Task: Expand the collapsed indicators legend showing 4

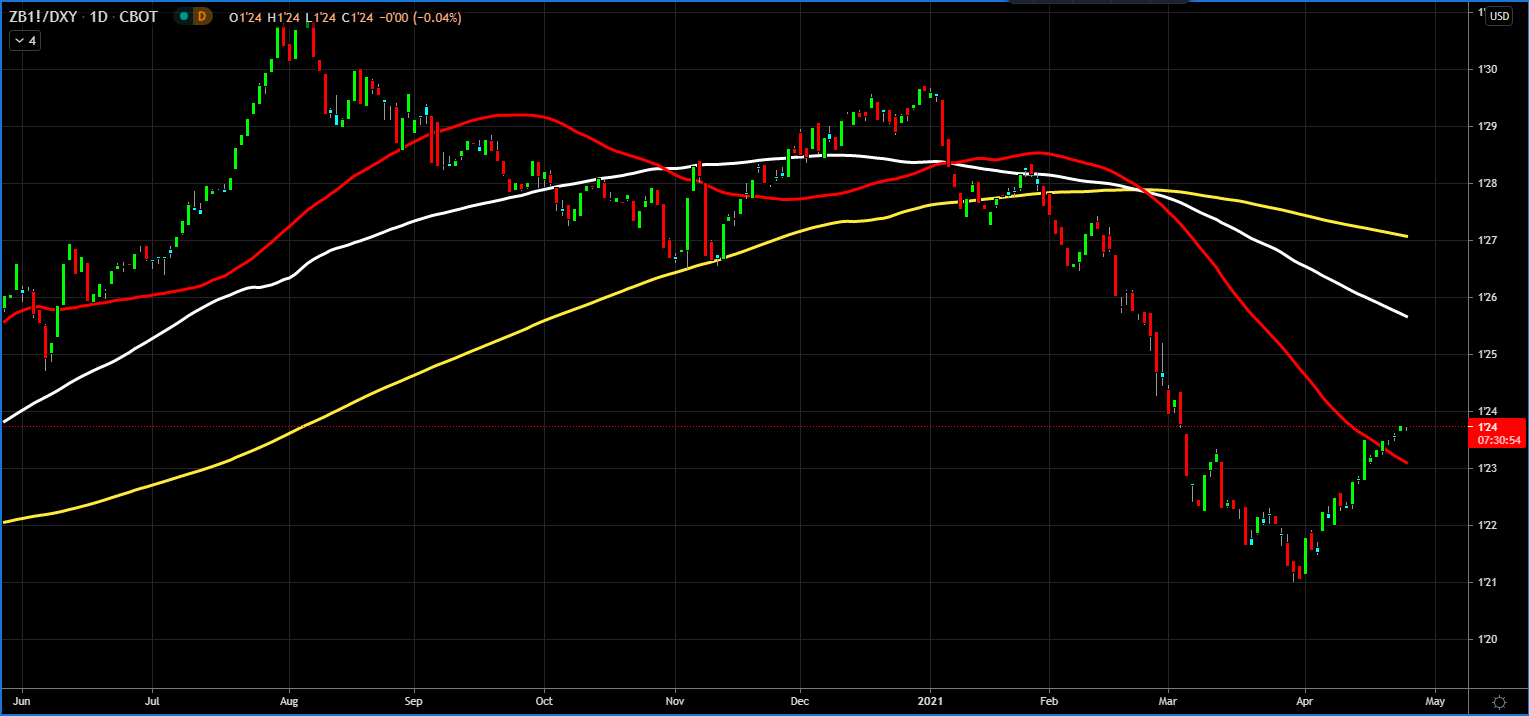Action: [25, 41]
